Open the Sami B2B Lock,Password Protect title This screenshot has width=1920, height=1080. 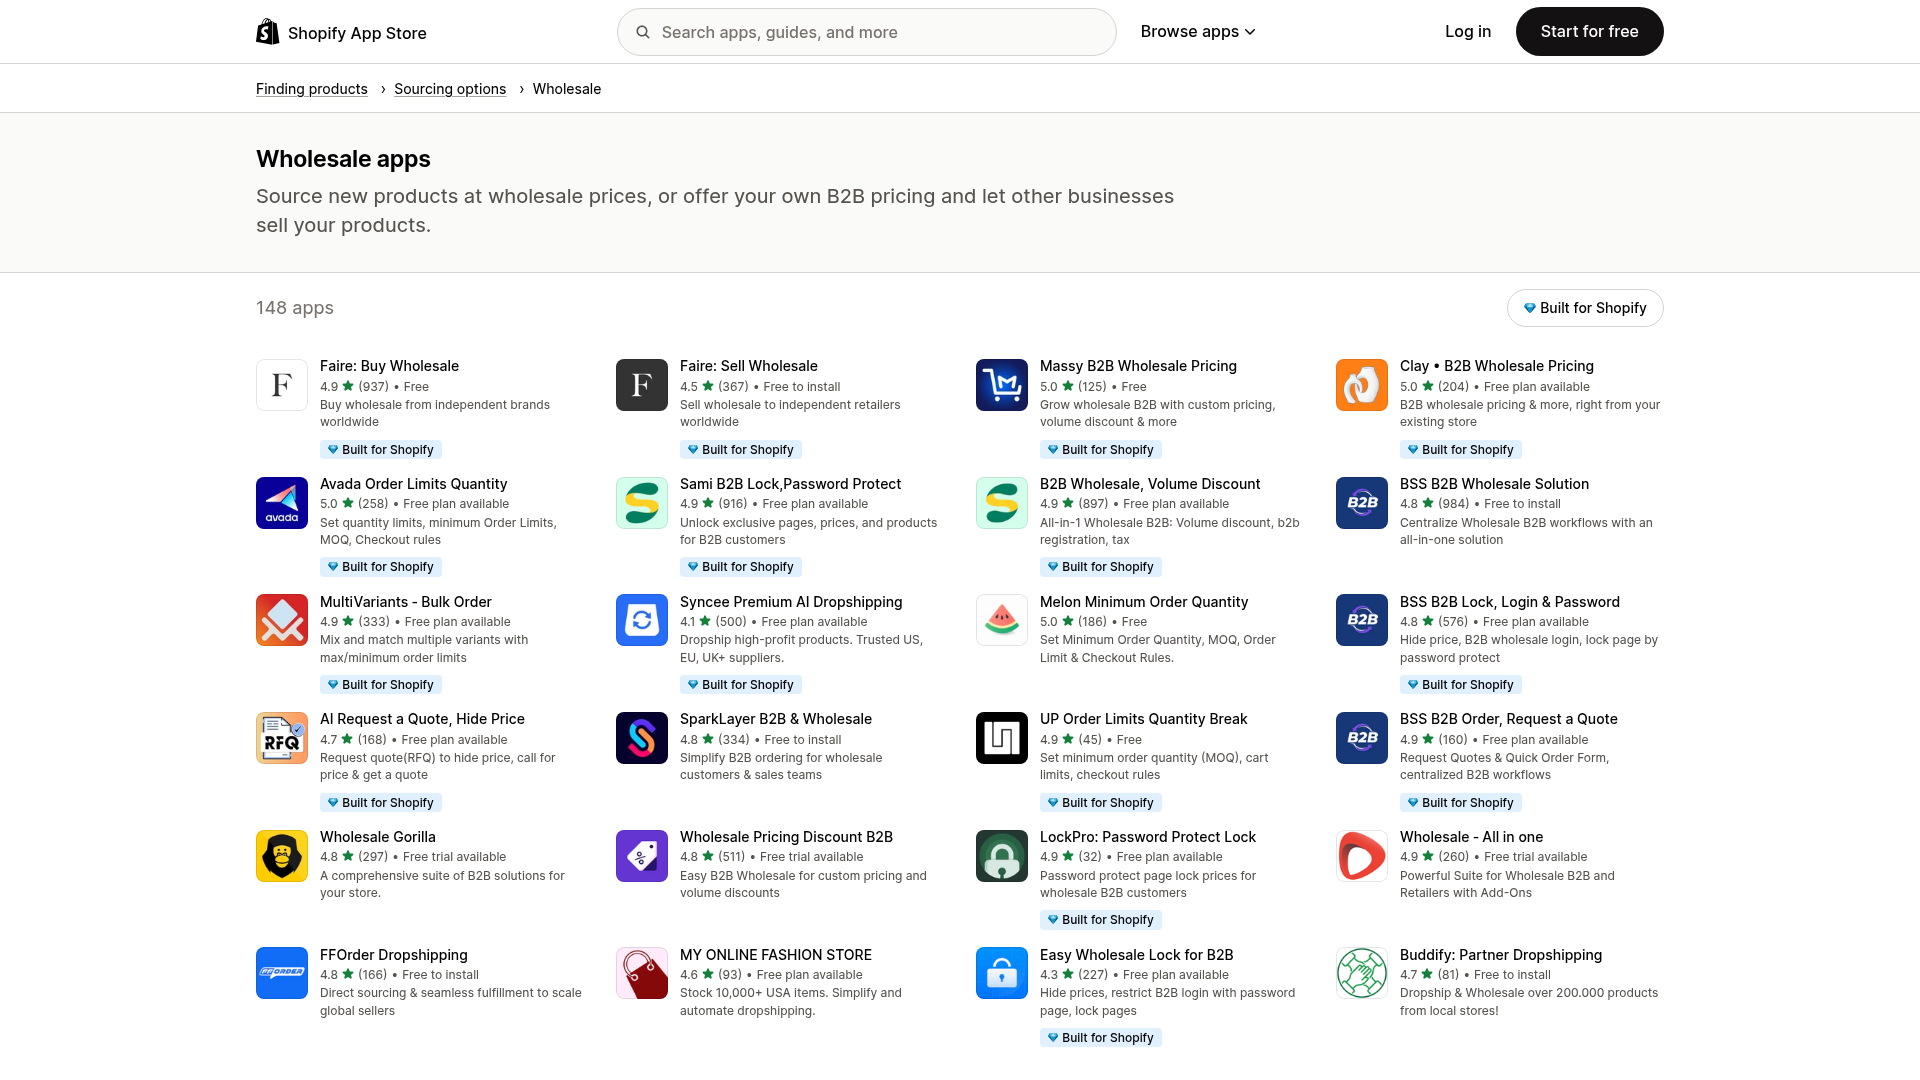click(790, 484)
